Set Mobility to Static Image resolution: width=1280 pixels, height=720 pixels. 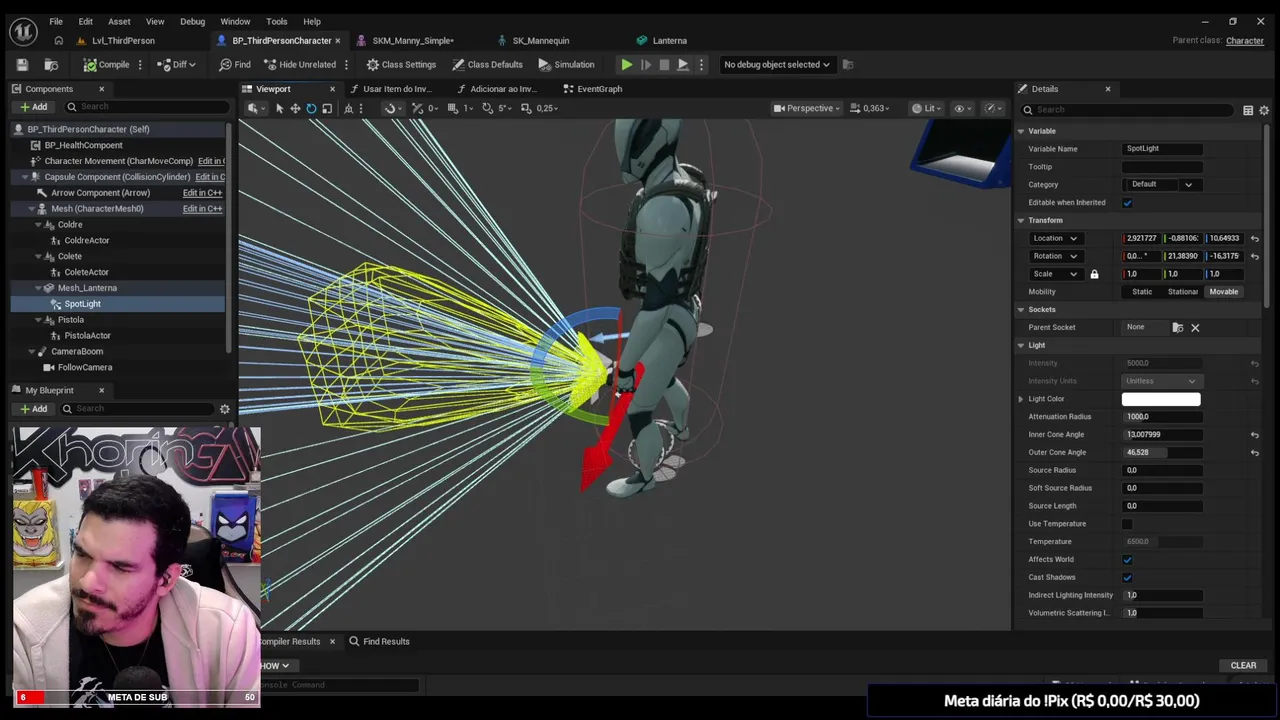pyautogui.click(x=1142, y=292)
